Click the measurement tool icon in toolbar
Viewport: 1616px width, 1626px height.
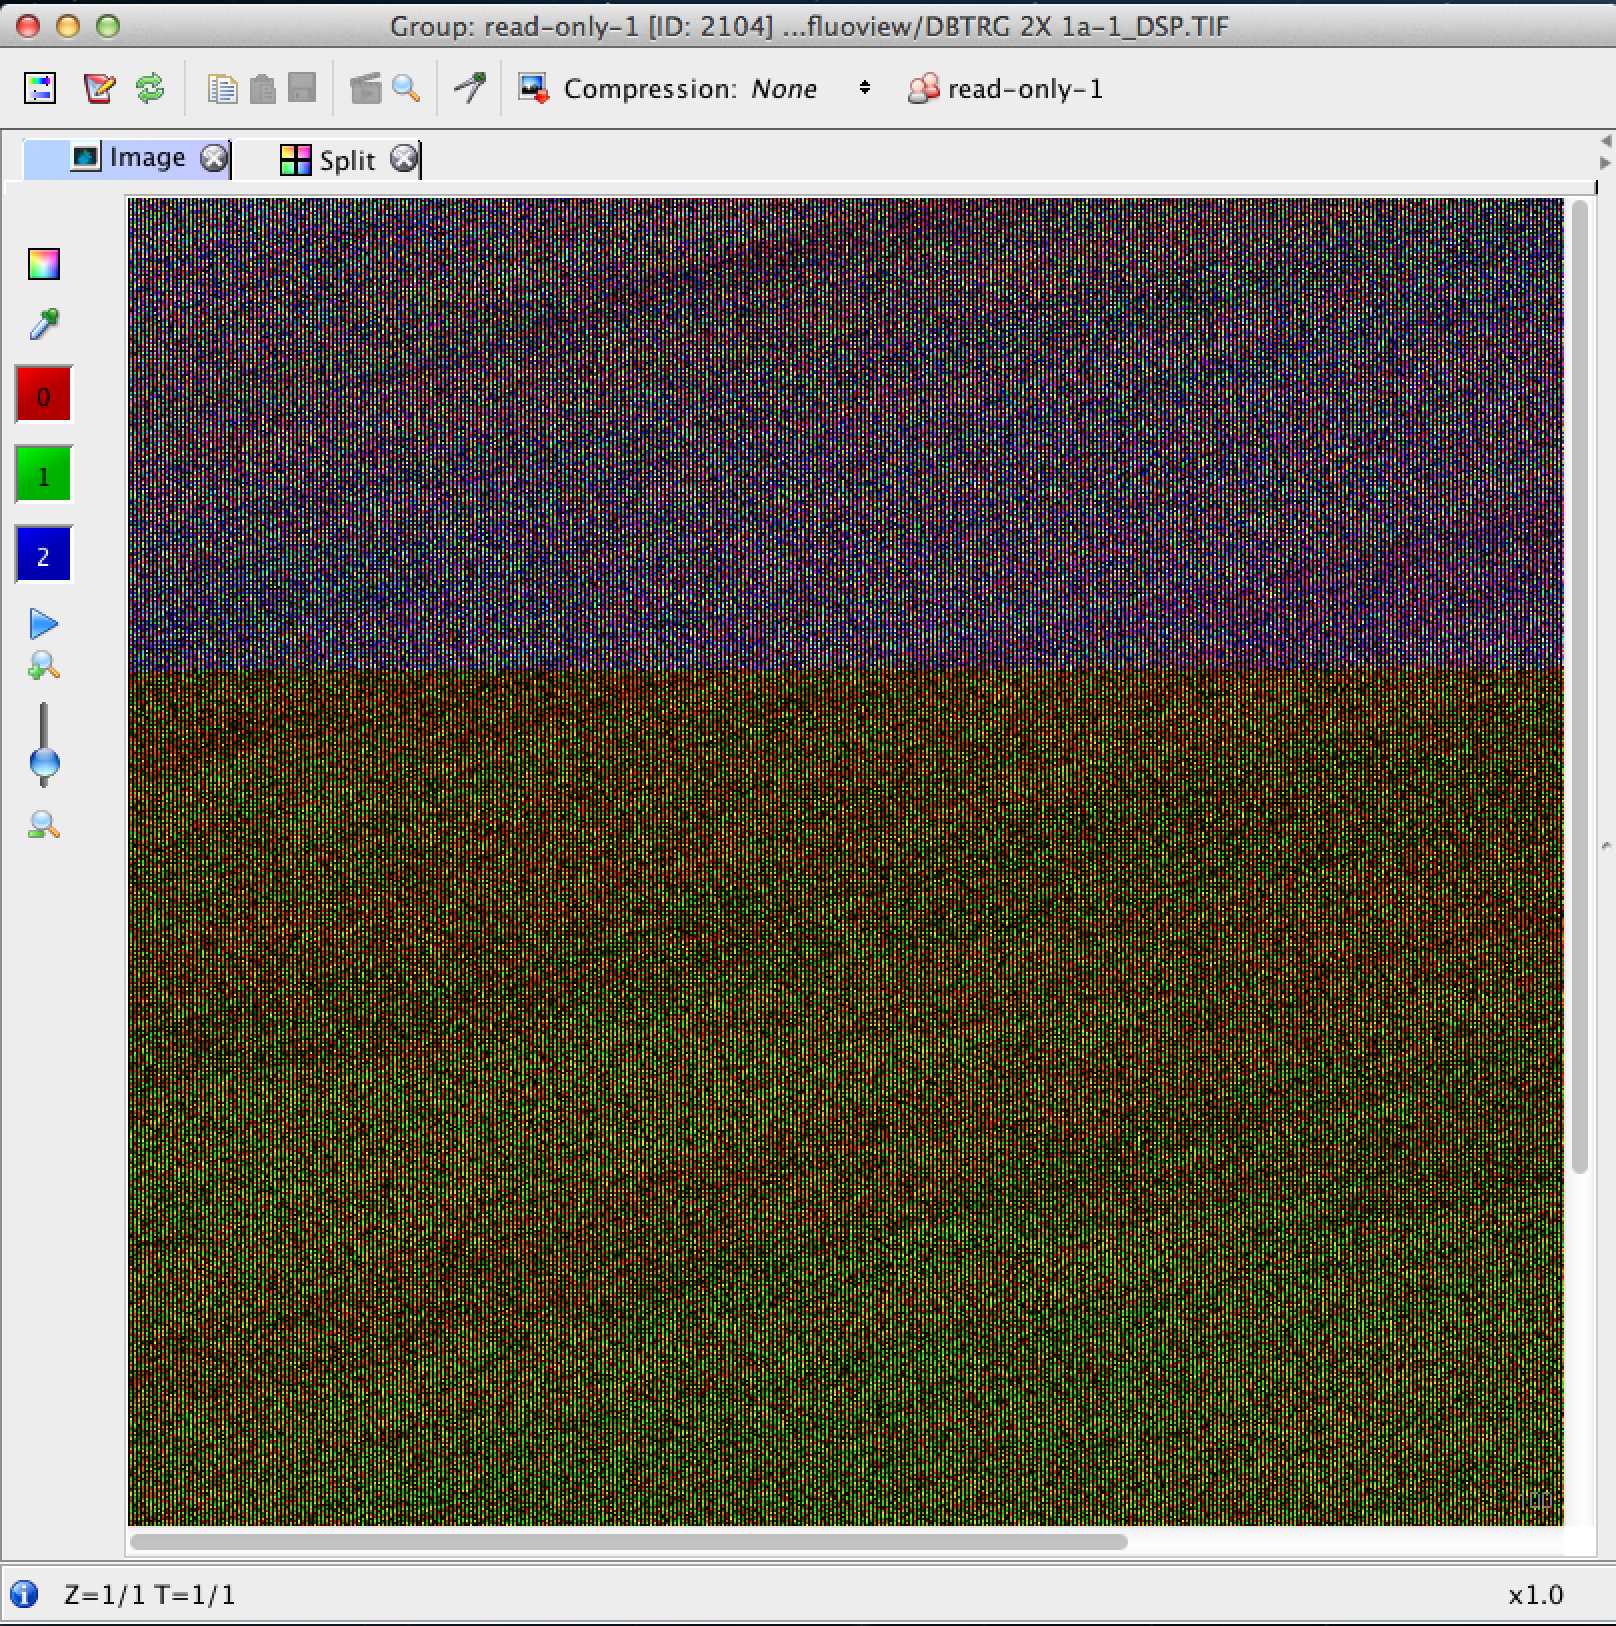point(470,88)
